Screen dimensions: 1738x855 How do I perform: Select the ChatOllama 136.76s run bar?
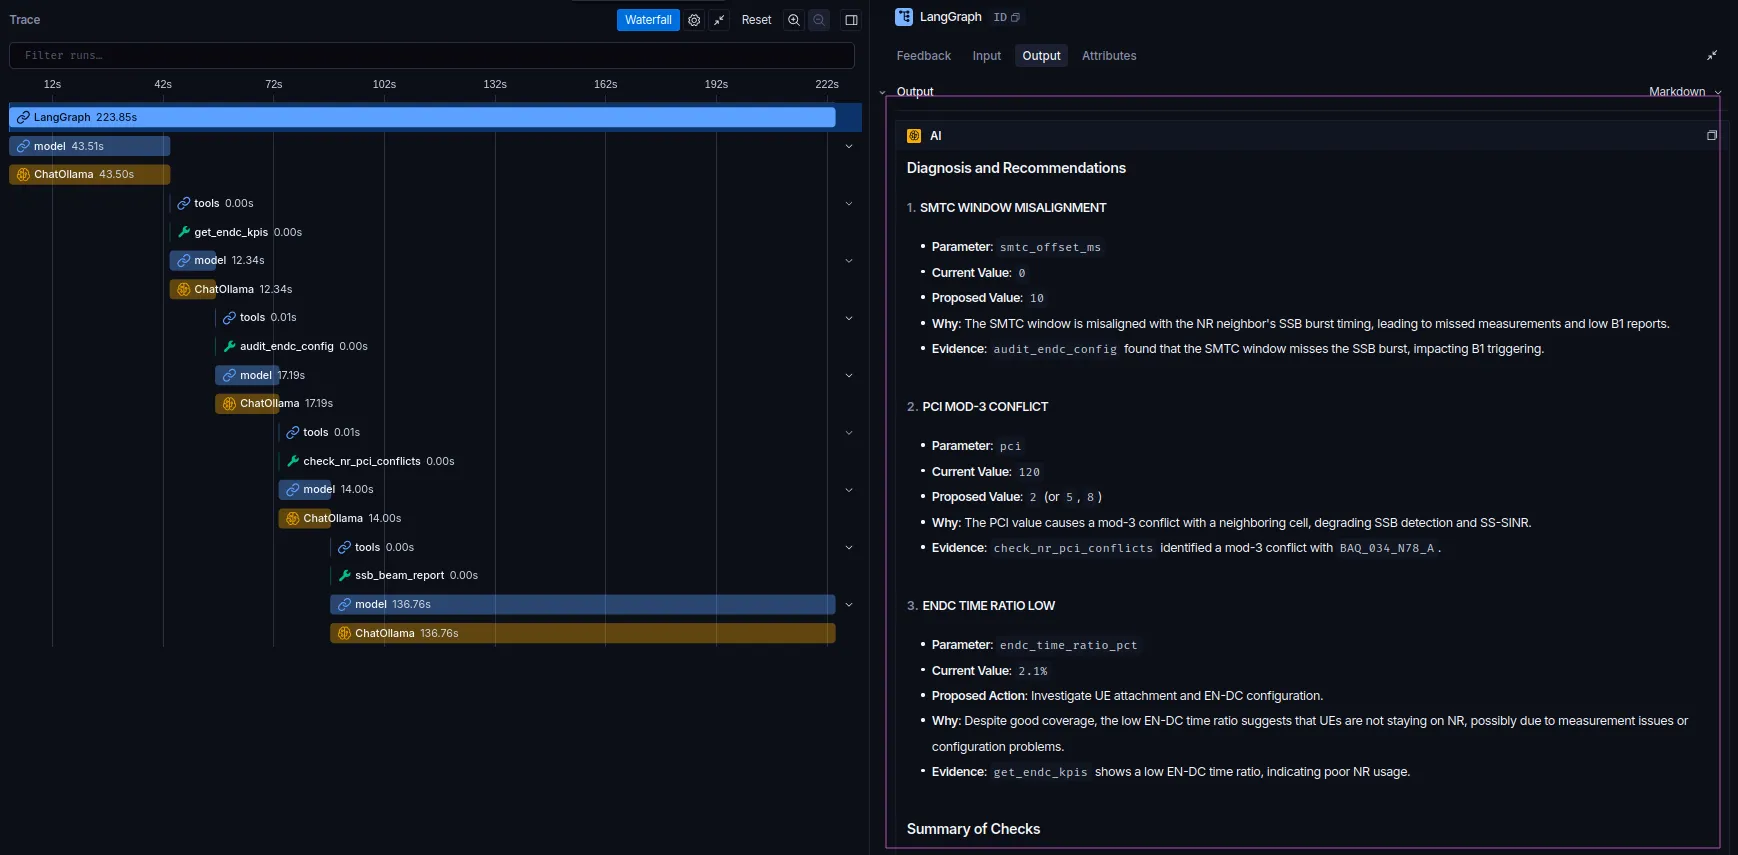click(x=583, y=633)
